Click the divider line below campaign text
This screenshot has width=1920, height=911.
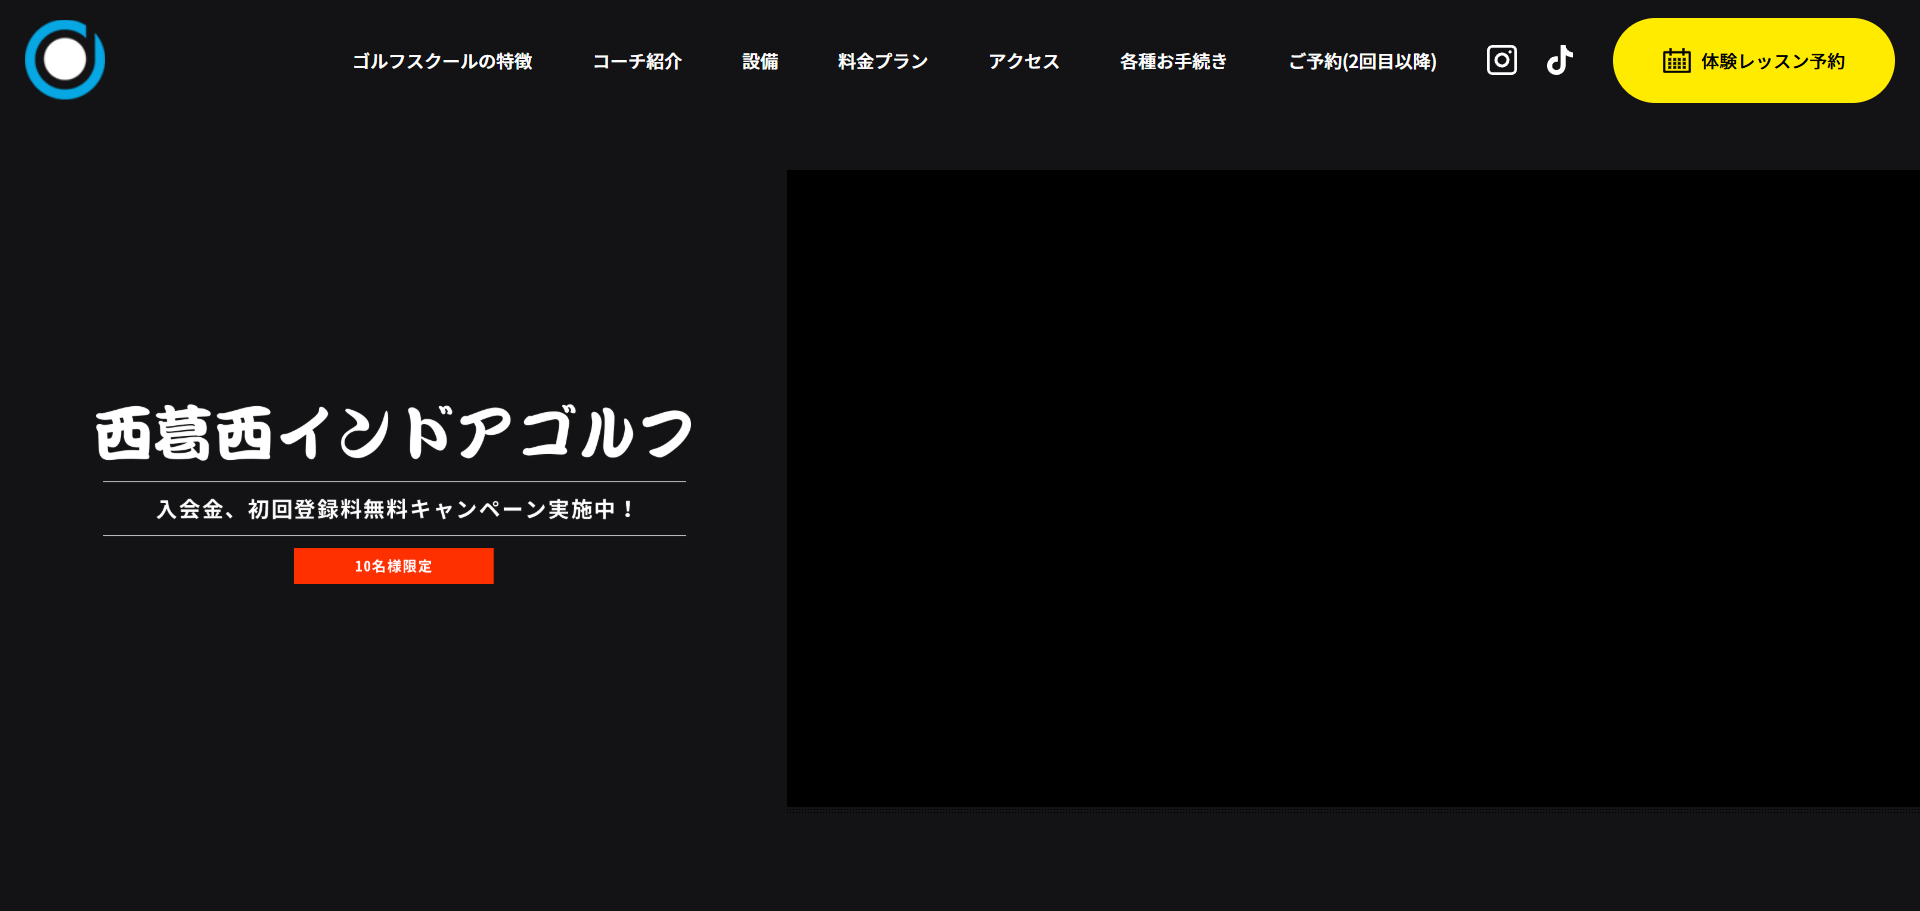[x=394, y=536]
